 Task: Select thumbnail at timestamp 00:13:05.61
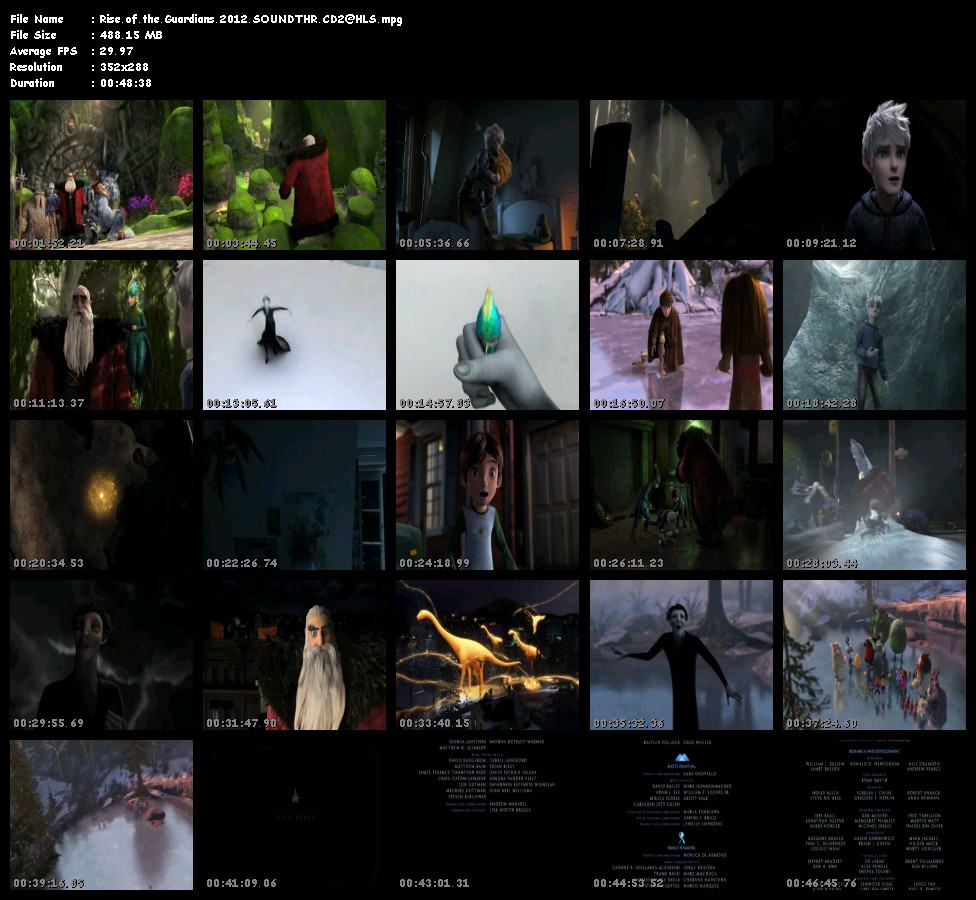294,335
